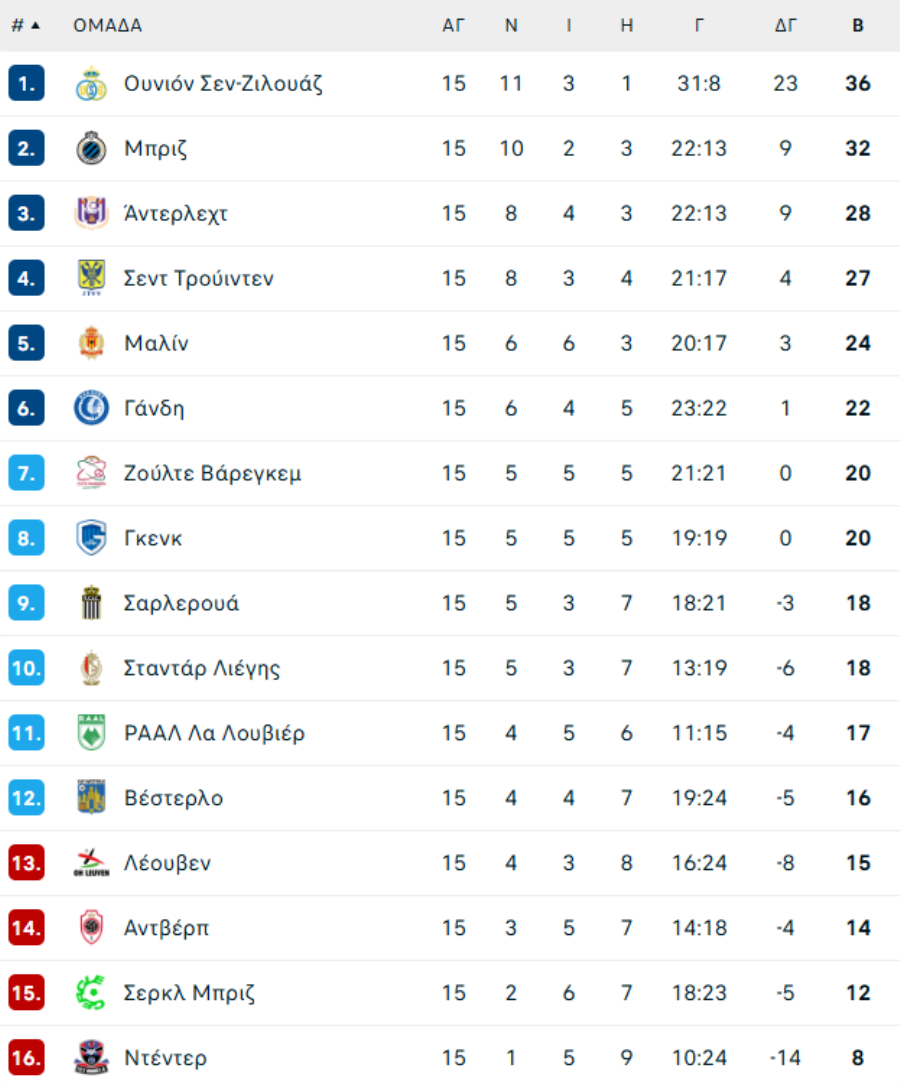The width and height of the screenshot is (900, 1087).
Task: Click the Γάνδη blue circular crest
Action: pyautogui.click(x=91, y=408)
